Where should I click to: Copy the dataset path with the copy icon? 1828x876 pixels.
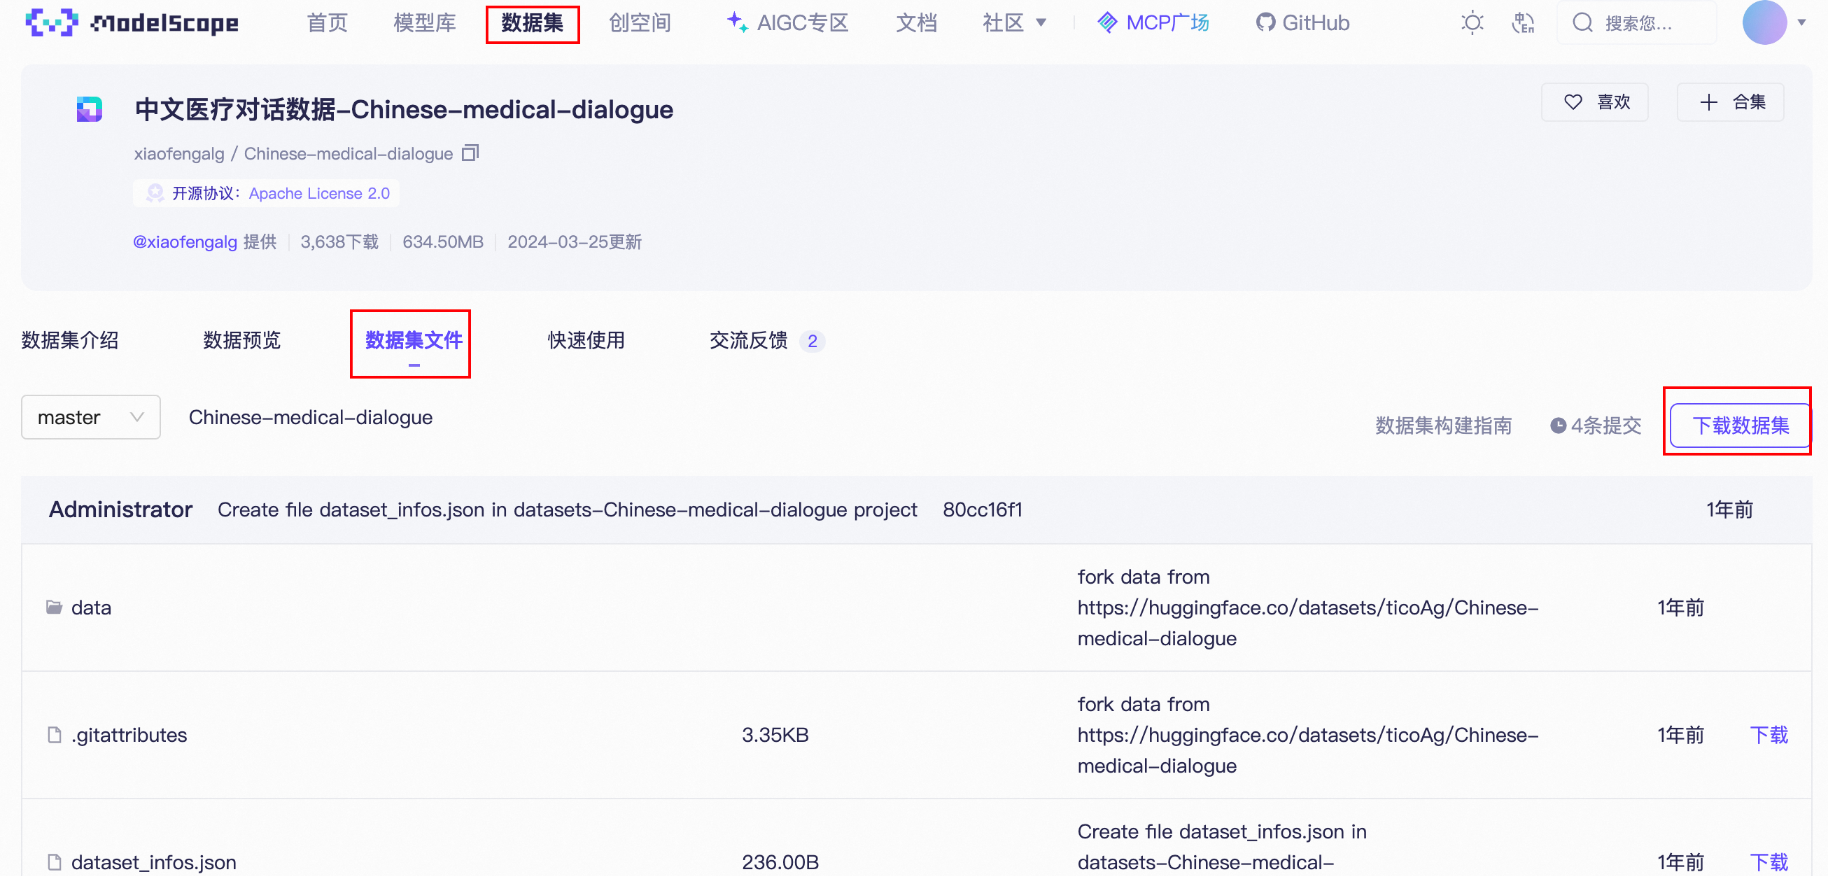click(x=471, y=153)
